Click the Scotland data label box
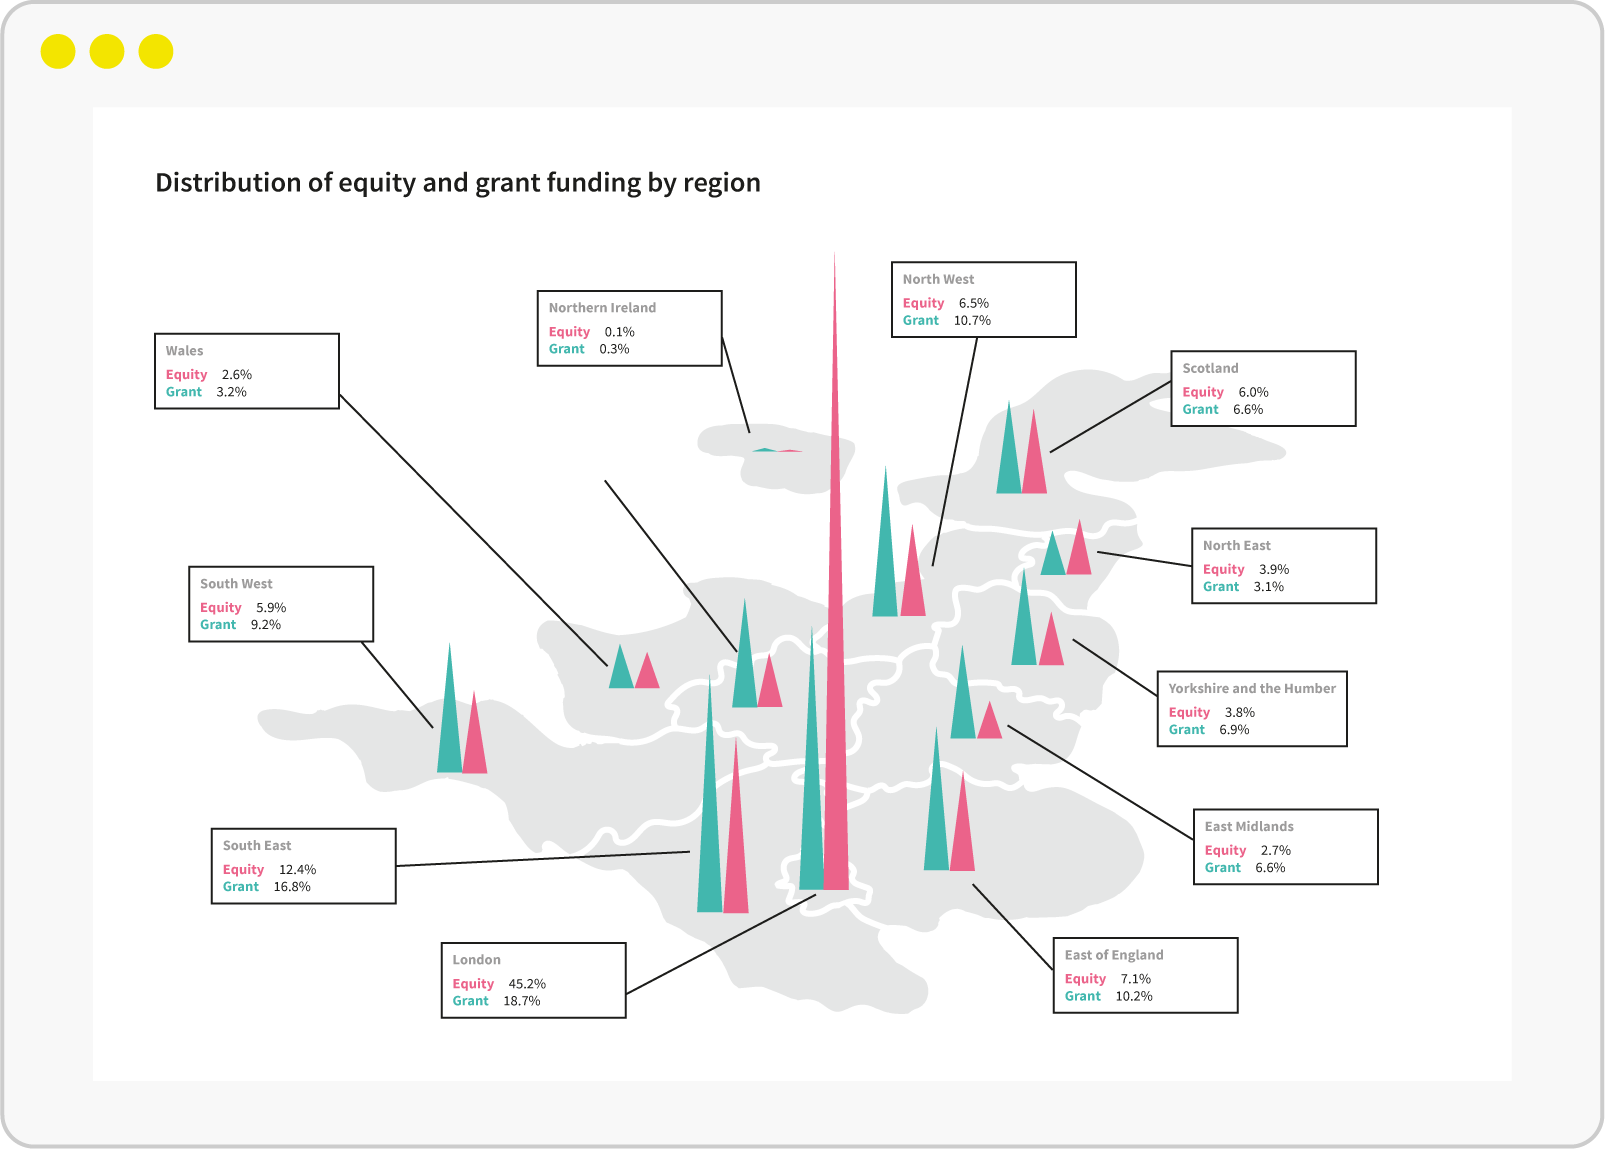The width and height of the screenshot is (1605, 1149). pyautogui.click(x=1263, y=388)
